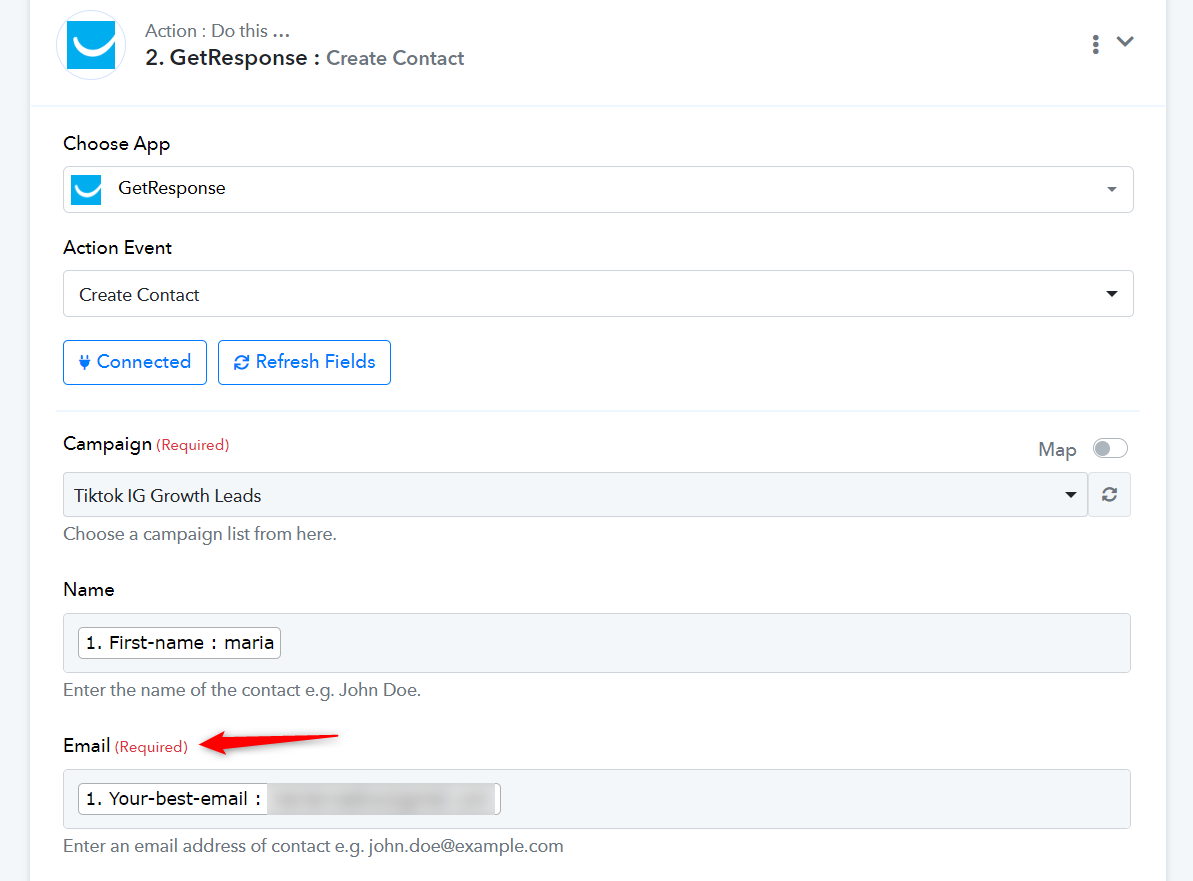Collapse the GetResponse action step chevron
Image resolution: width=1193 pixels, height=881 pixels.
pyautogui.click(x=1125, y=42)
